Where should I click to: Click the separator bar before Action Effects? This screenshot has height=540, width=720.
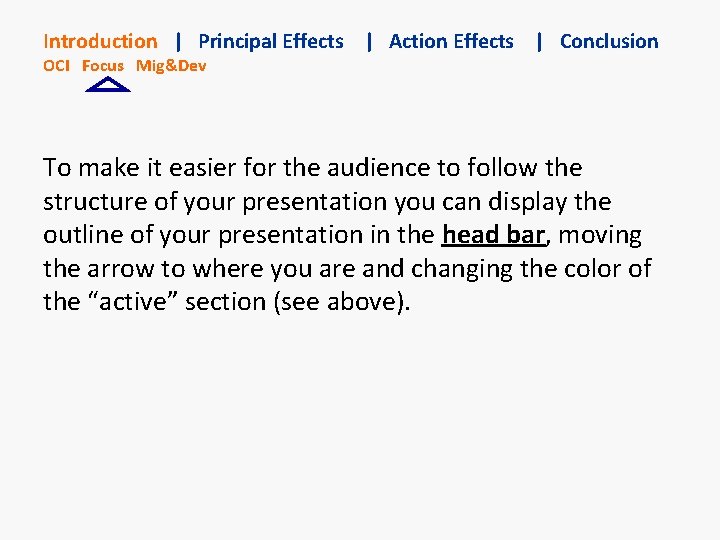(x=369, y=41)
